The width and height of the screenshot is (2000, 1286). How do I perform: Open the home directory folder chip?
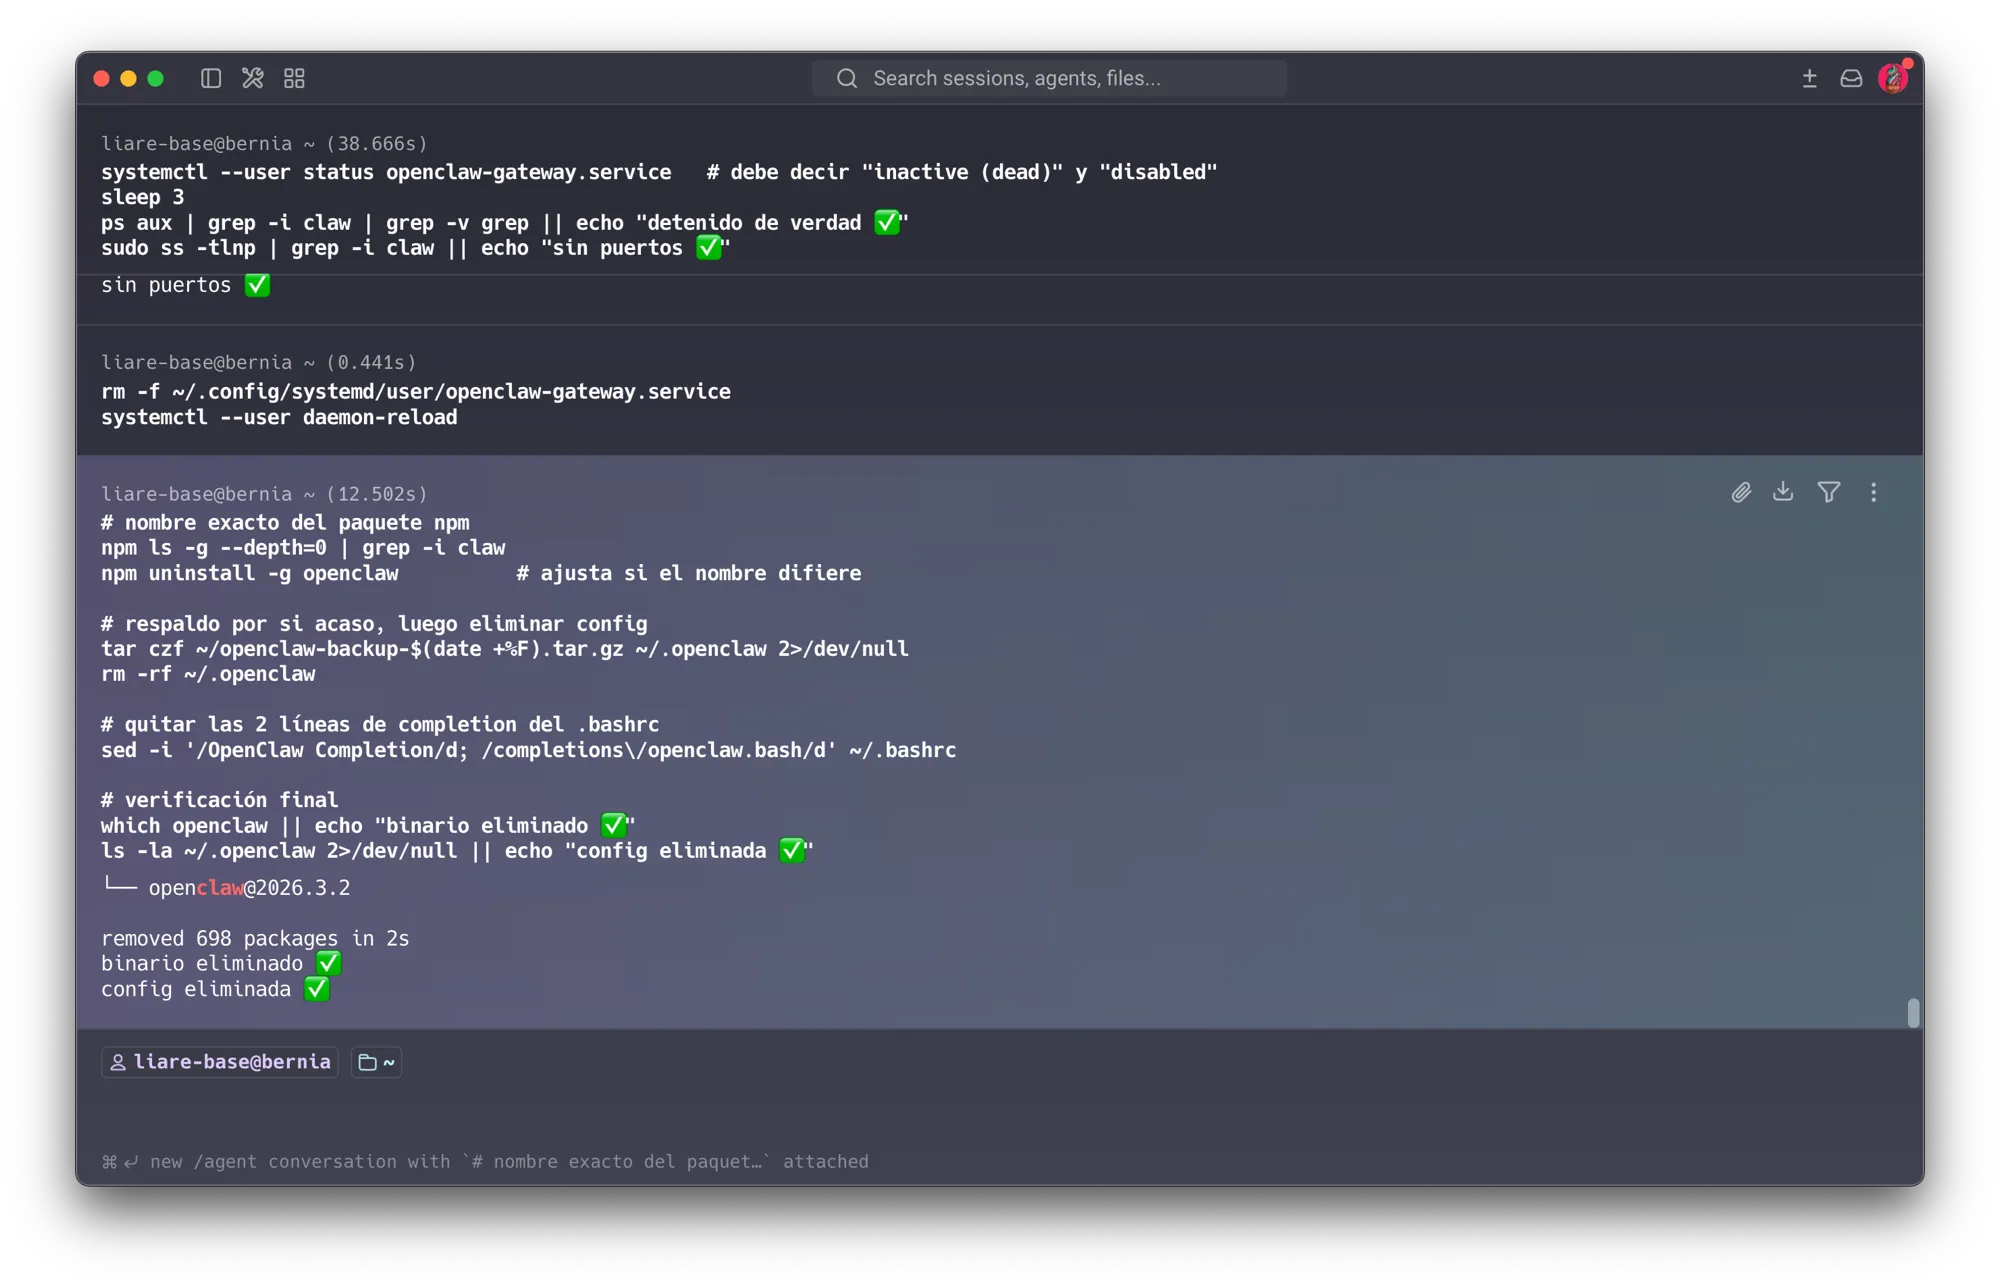pyautogui.click(x=376, y=1062)
